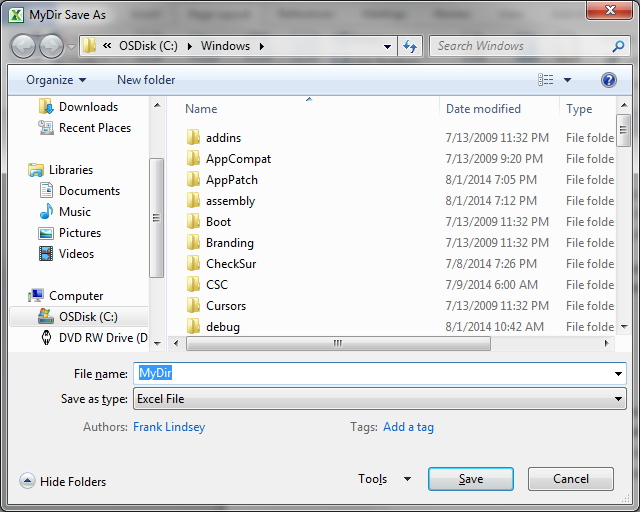Viewport: 640px width, 512px height.
Task: Close the MyDir Save As dialog
Action: (609, 10)
